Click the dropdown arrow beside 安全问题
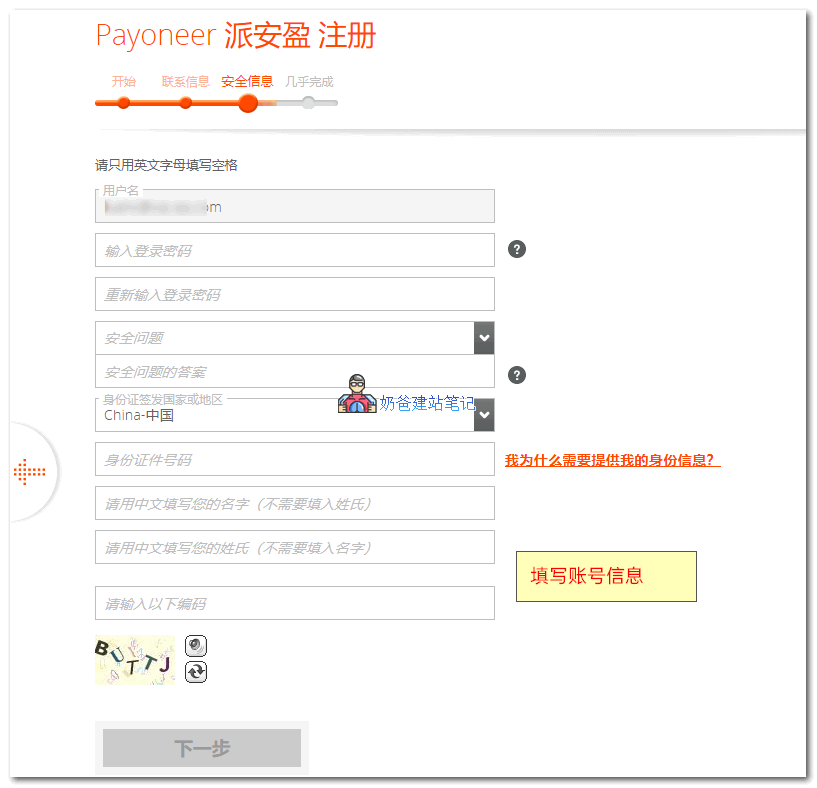817x788 pixels. tap(484, 338)
